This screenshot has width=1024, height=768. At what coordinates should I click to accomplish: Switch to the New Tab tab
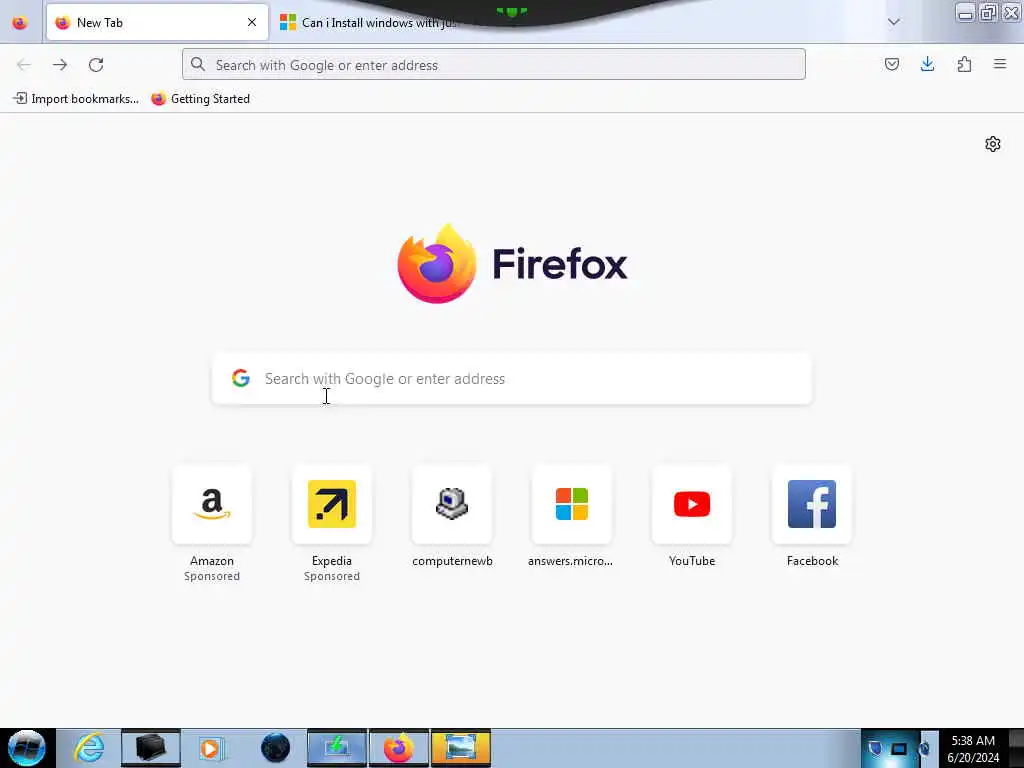point(157,23)
